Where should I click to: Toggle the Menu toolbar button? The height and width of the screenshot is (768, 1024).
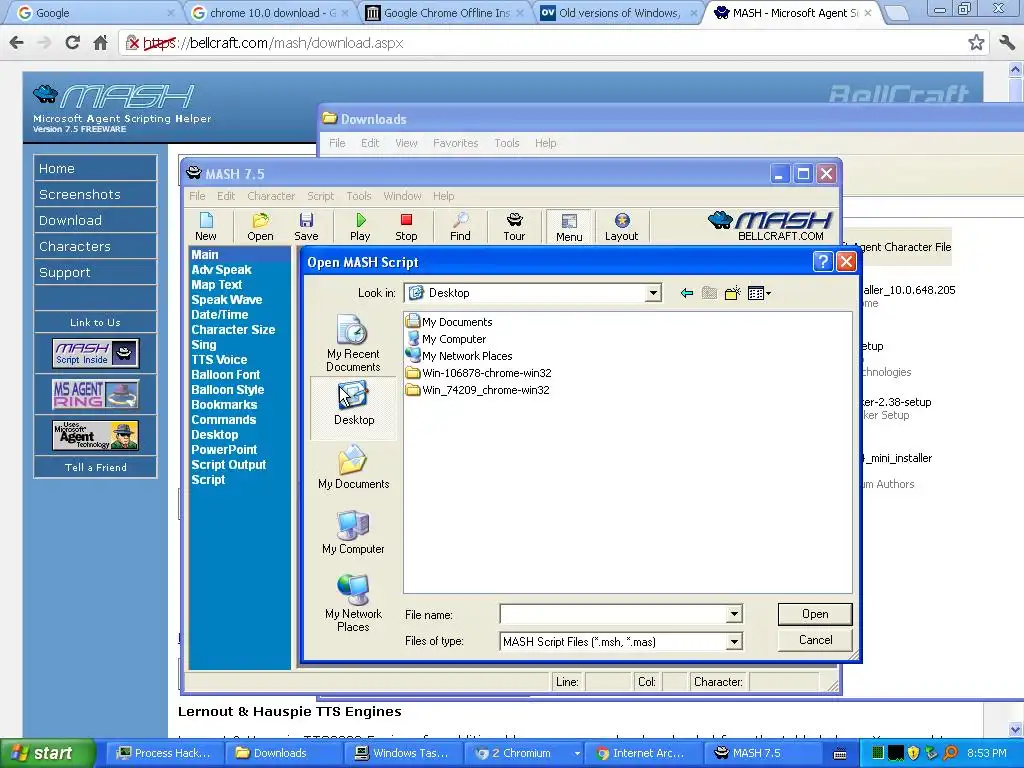(569, 227)
